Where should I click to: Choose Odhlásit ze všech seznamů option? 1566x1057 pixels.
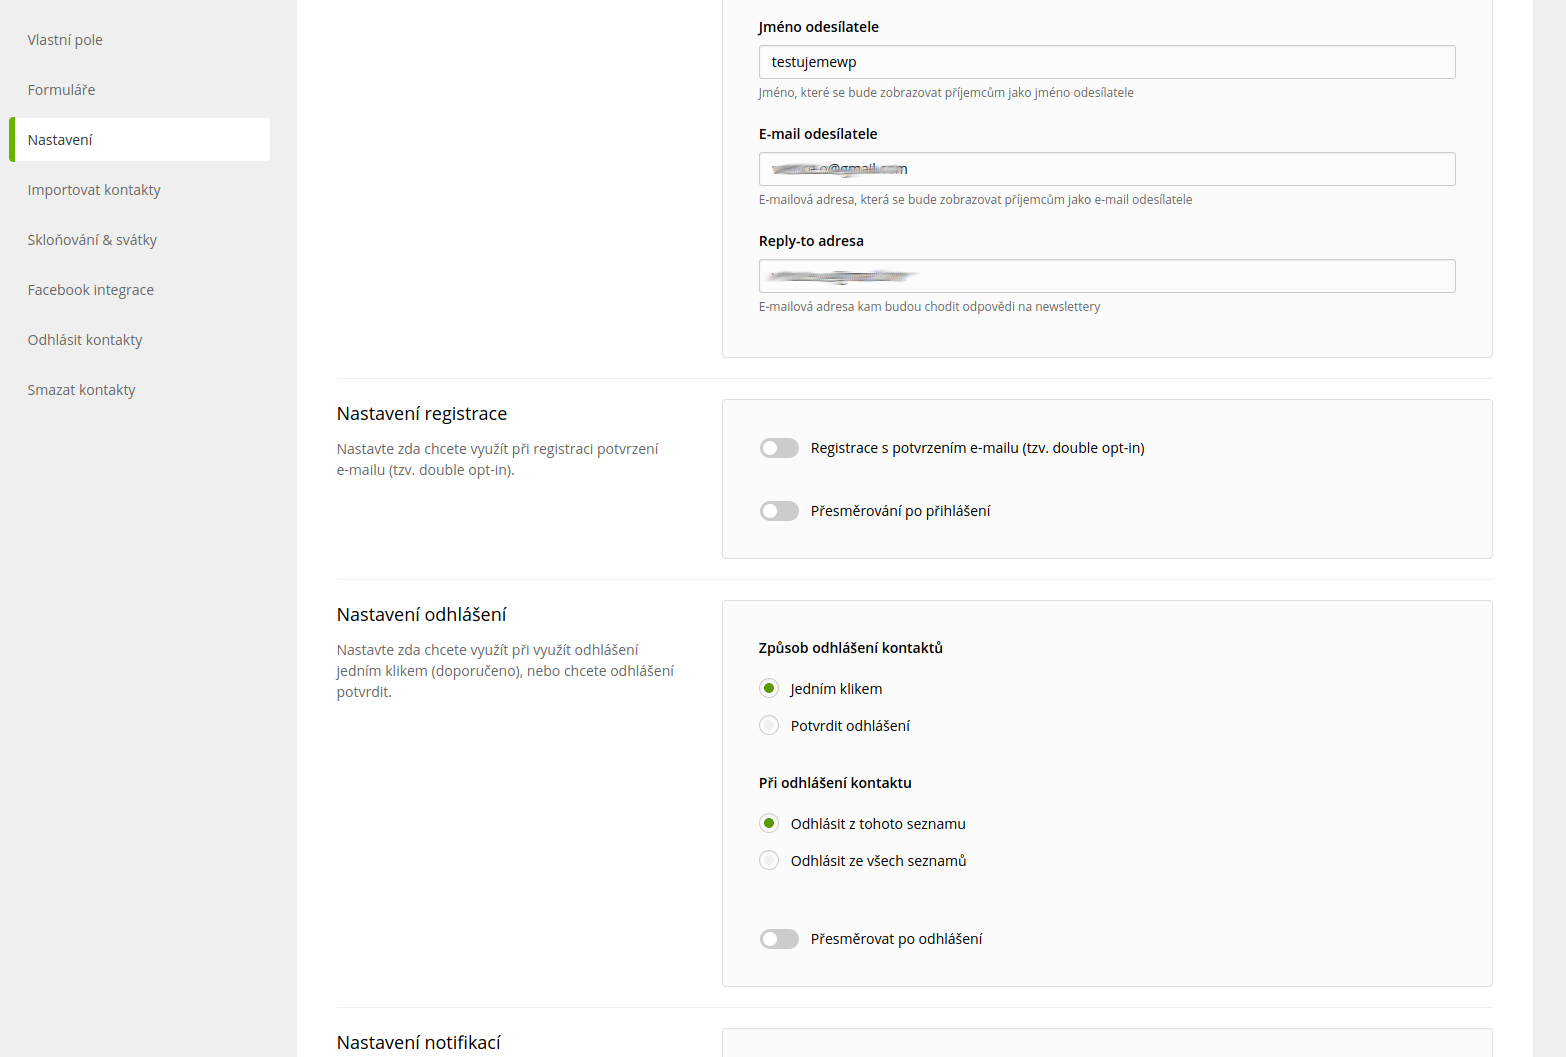(769, 860)
